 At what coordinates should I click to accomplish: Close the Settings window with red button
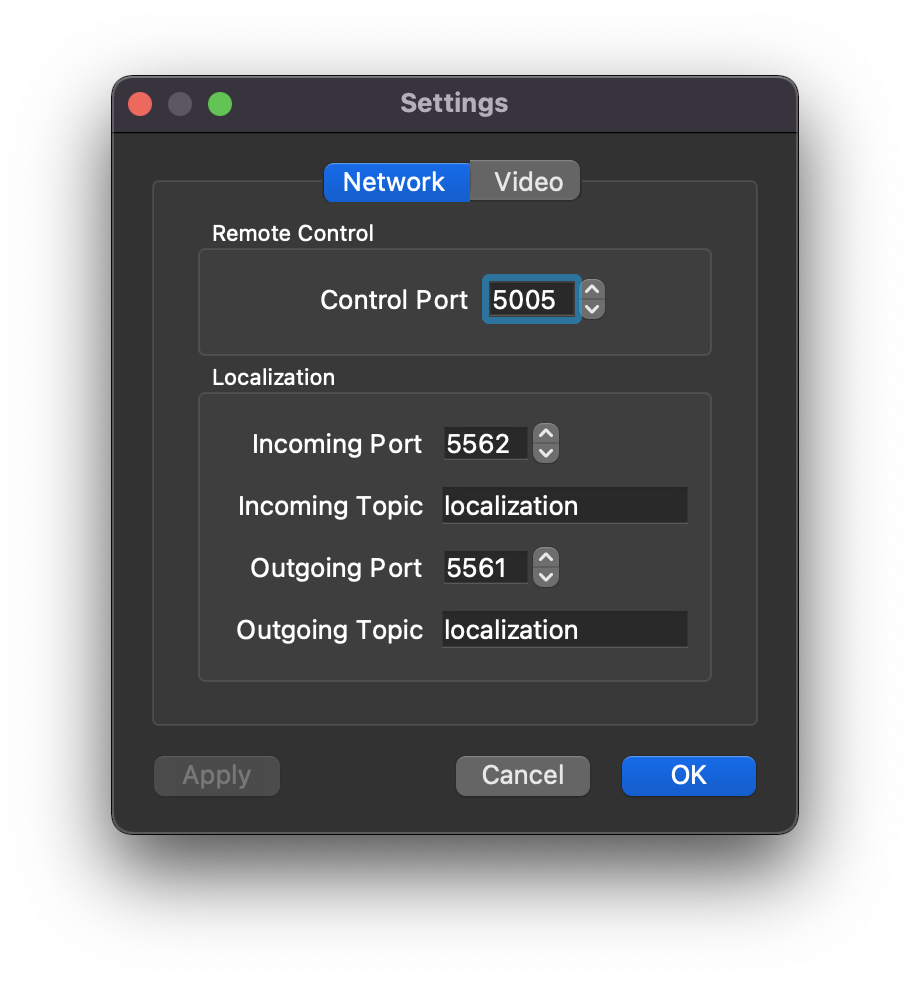[x=140, y=104]
